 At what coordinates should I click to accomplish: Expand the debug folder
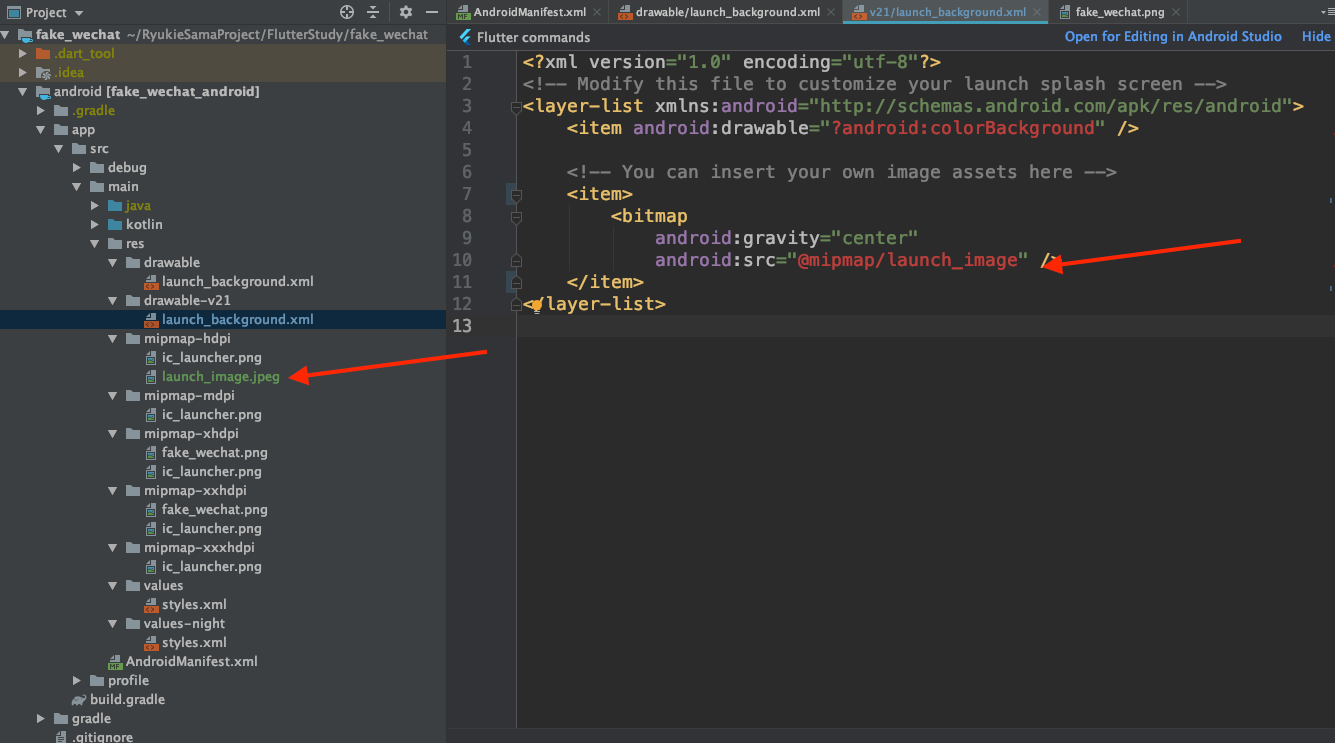[x=77, y=167]
